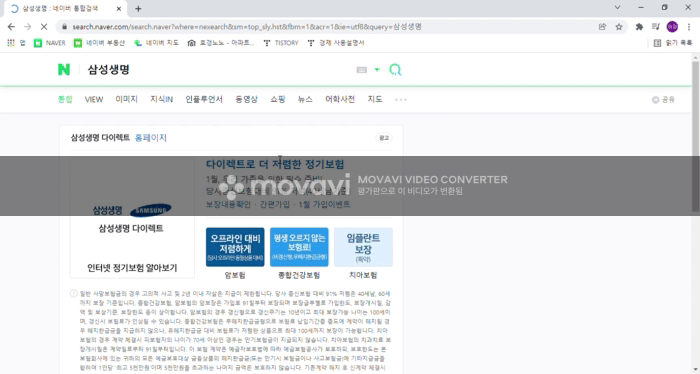Open 치아보험 link

[x=363, y=275]
